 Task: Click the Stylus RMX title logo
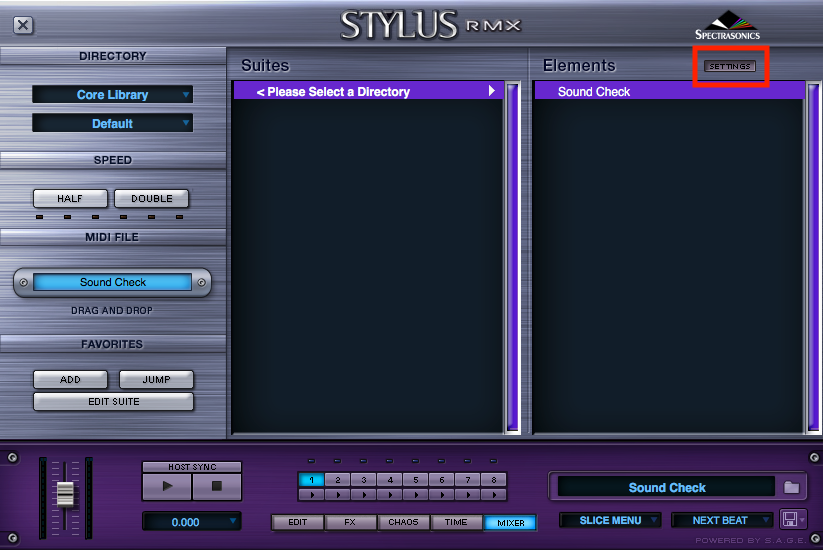tap(430, 25)
